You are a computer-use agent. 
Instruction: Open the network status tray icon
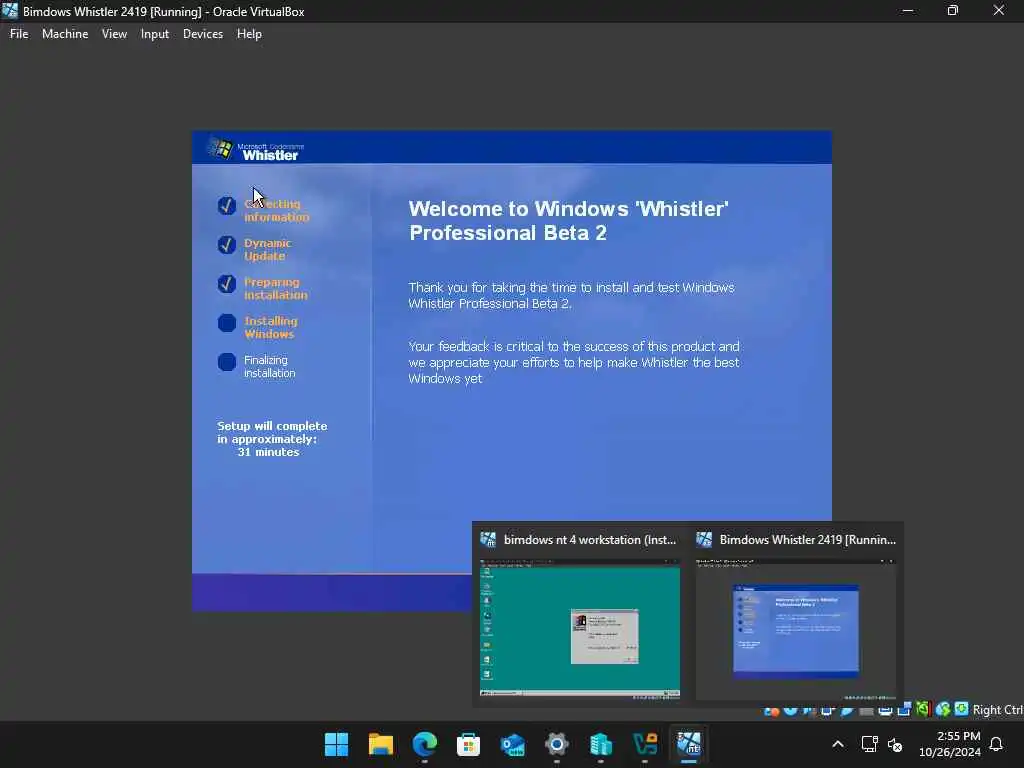point(869,744)
